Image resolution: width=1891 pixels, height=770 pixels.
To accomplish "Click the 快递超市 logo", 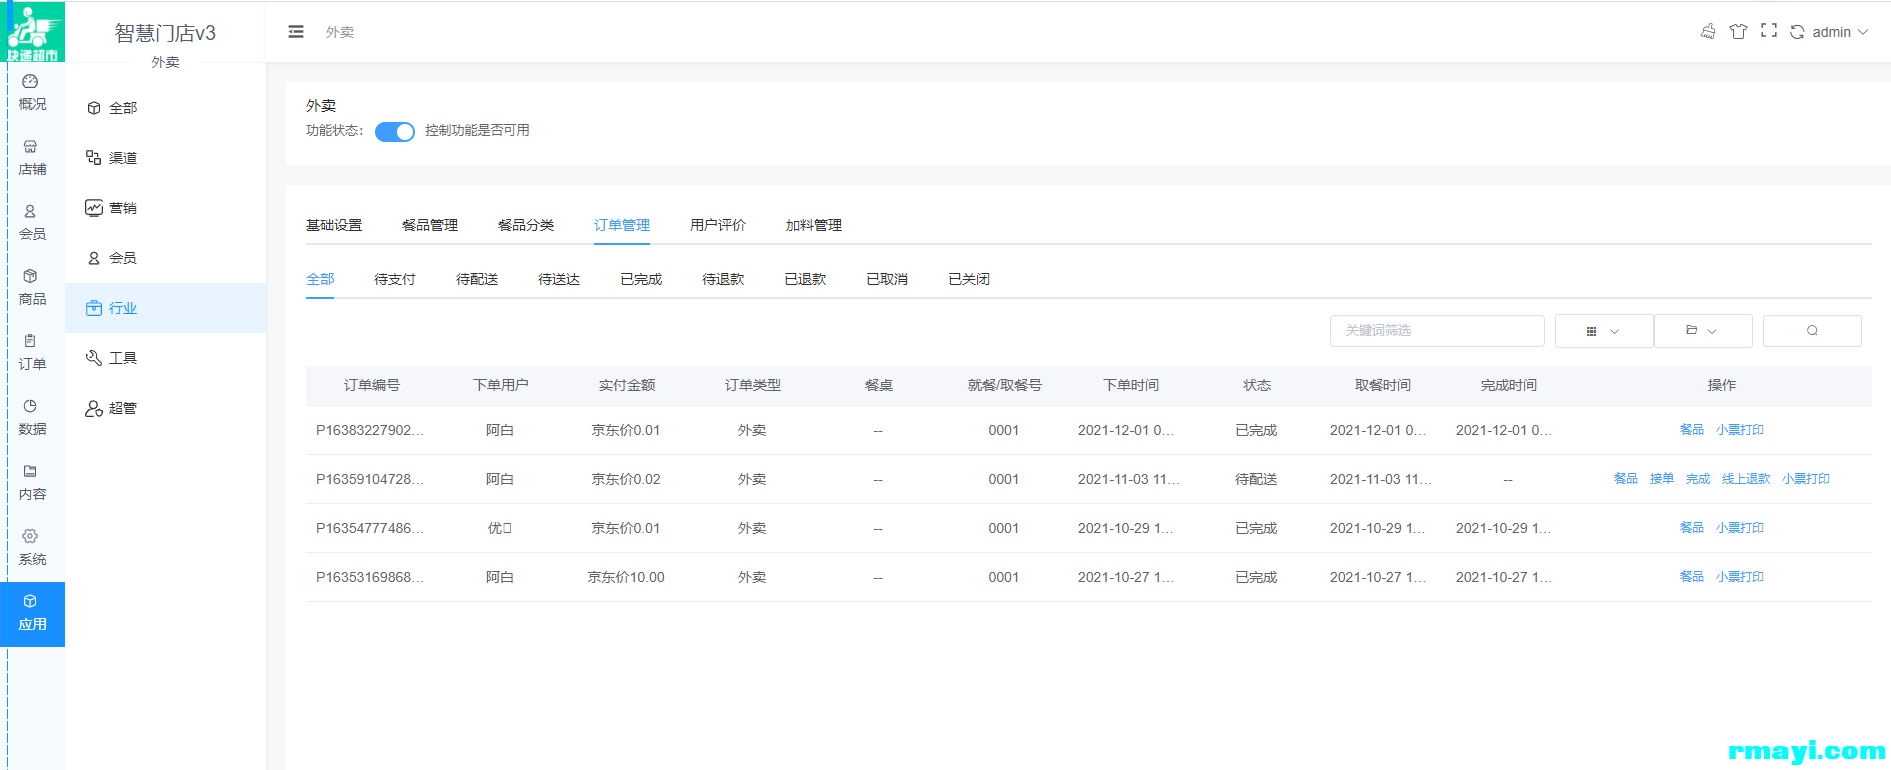I will (33, 31).
